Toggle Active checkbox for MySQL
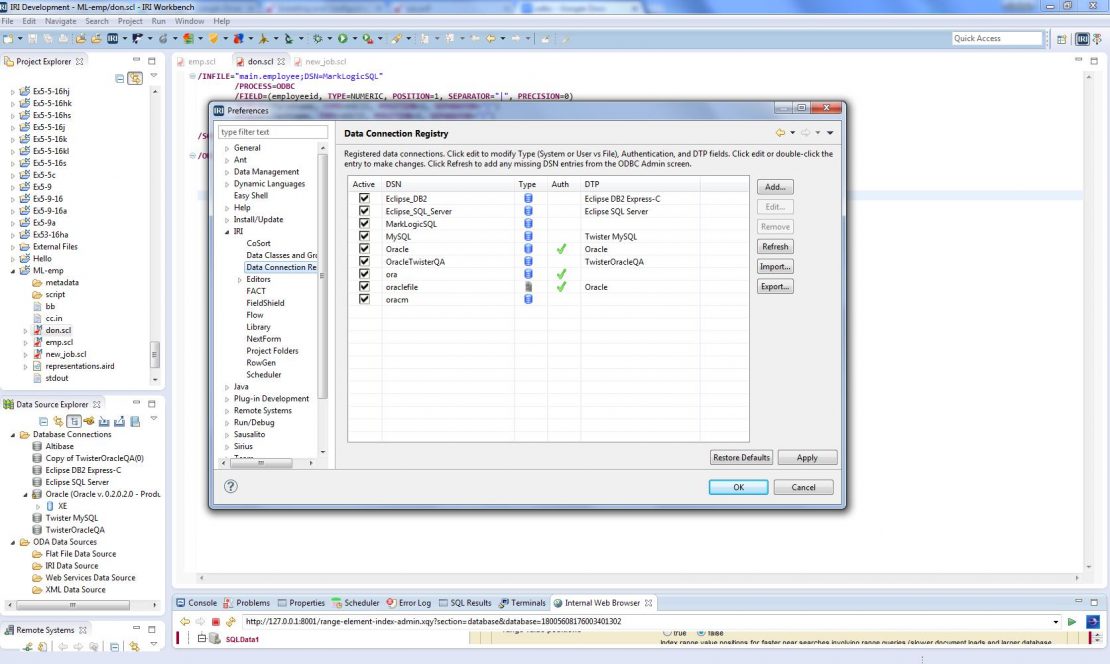The height and width of the screenshot is (664, 1110). 364,236
